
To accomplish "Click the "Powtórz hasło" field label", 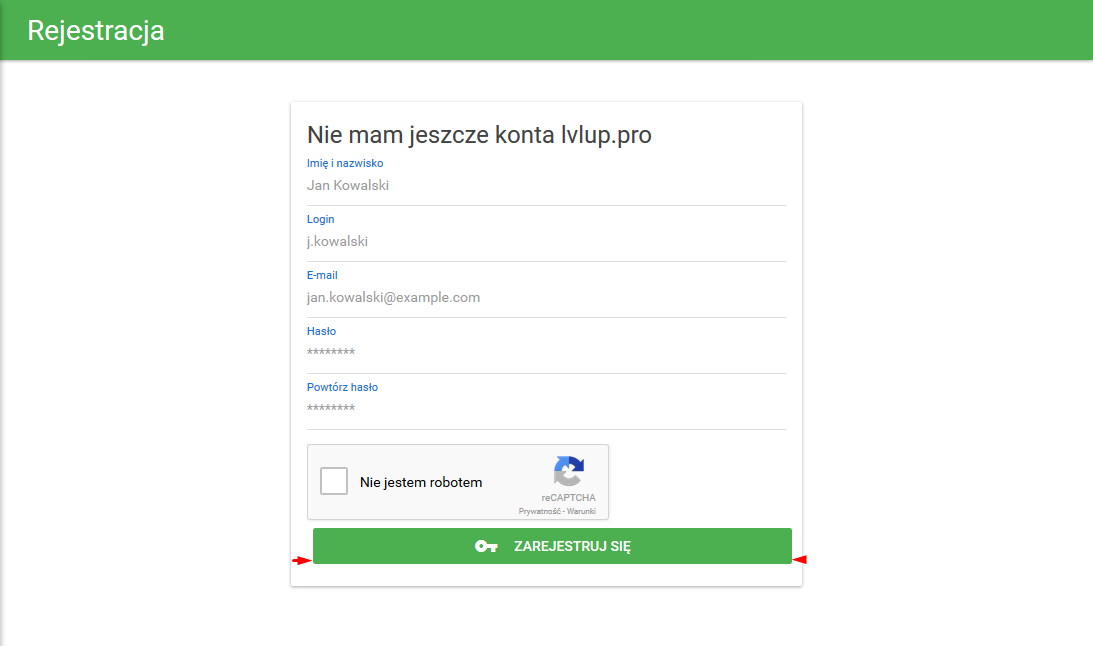I will (x=342, y=387).
